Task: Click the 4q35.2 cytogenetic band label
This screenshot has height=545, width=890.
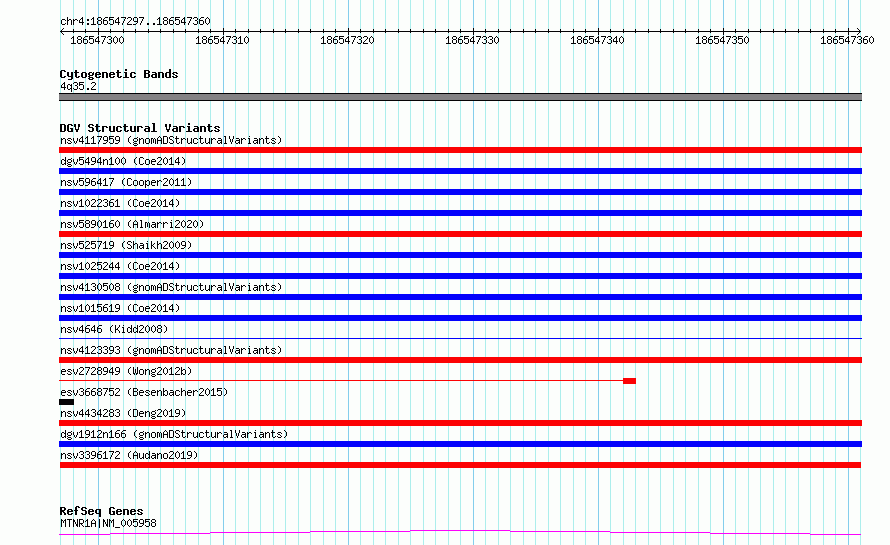Action: click(78, 86)
